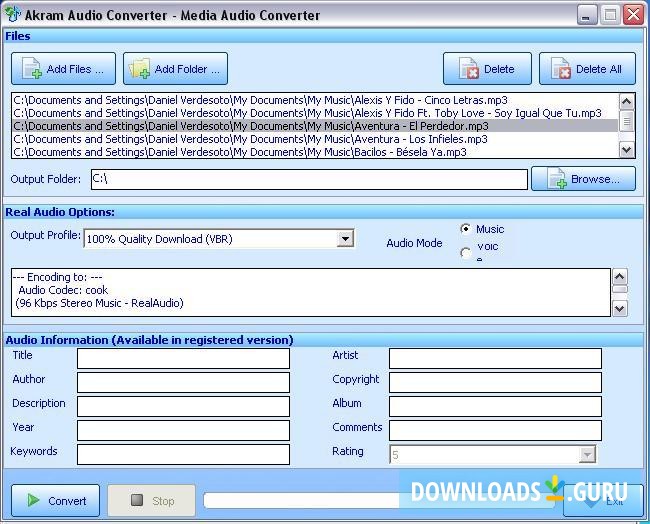
Task: Click the Delete All button
Action: click(x=587, y=69)
